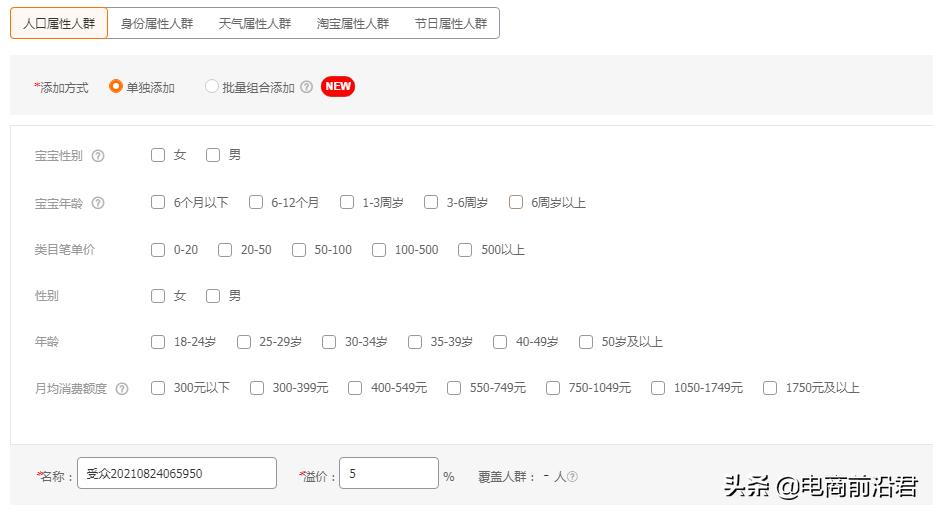Switch to 身份属性人群 tab
This screenshot has height=513, width=933.
(157, 23)
